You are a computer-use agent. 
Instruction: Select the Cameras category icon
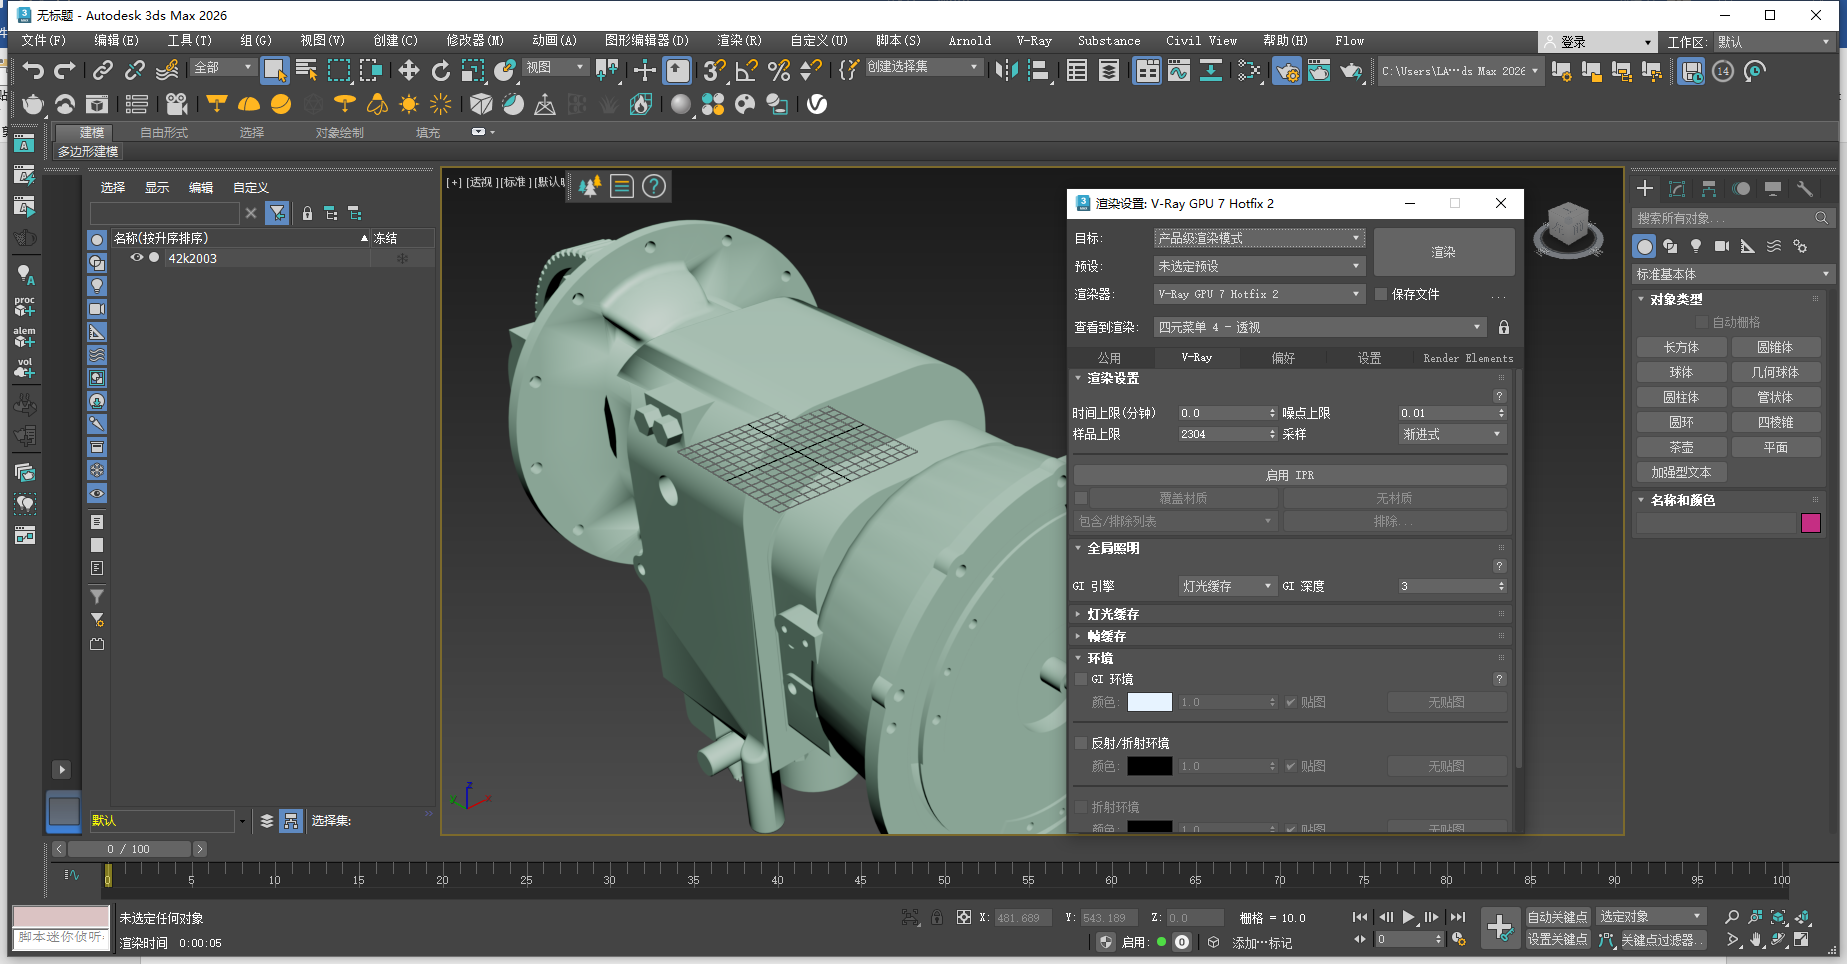(1722, 246)
